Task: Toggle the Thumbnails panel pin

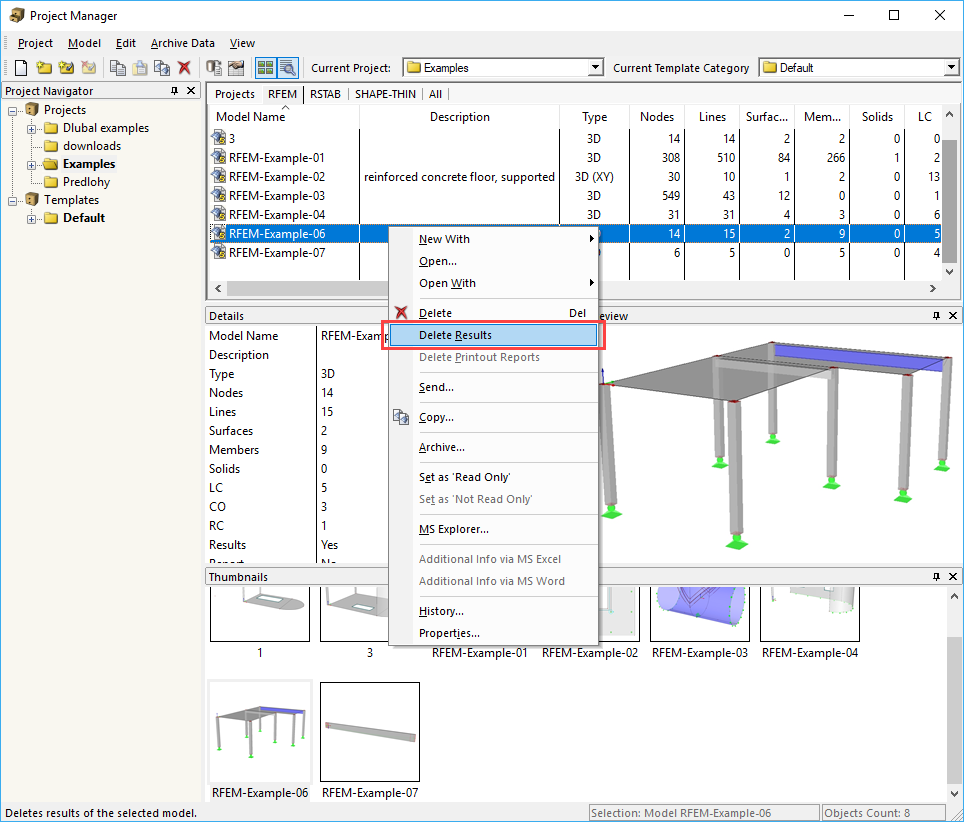Action: click(x=936, y=577)
